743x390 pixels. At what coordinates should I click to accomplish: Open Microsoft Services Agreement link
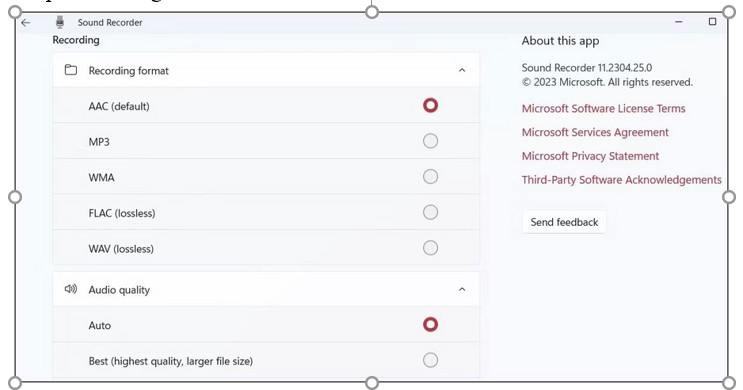595,132
